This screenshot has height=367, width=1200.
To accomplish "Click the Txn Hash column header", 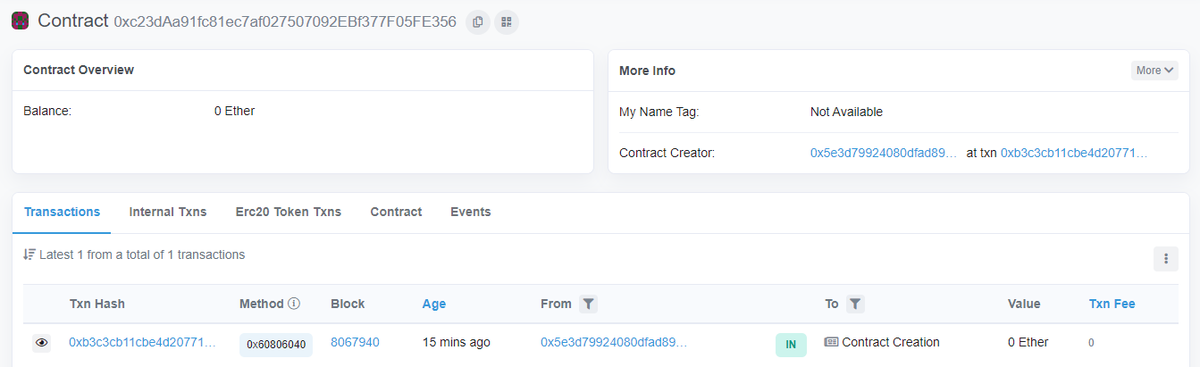I will 97,303.
